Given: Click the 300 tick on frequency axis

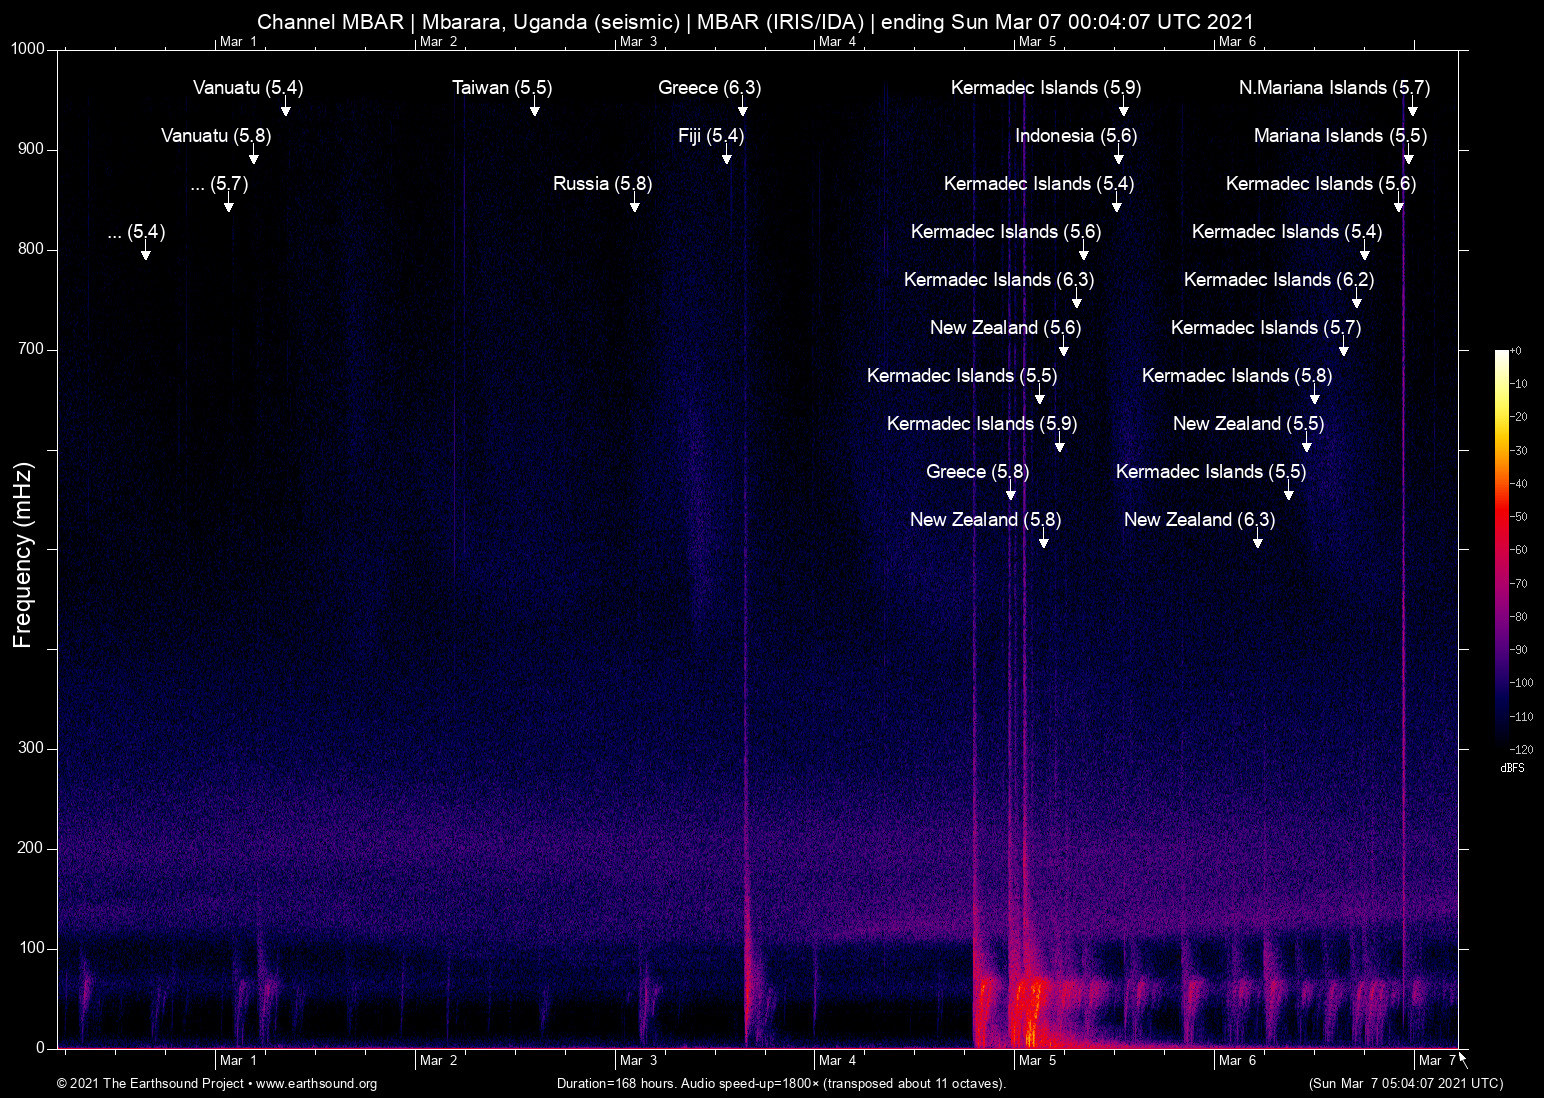Looking at the screenshot, I should click(x=31, y=748).
